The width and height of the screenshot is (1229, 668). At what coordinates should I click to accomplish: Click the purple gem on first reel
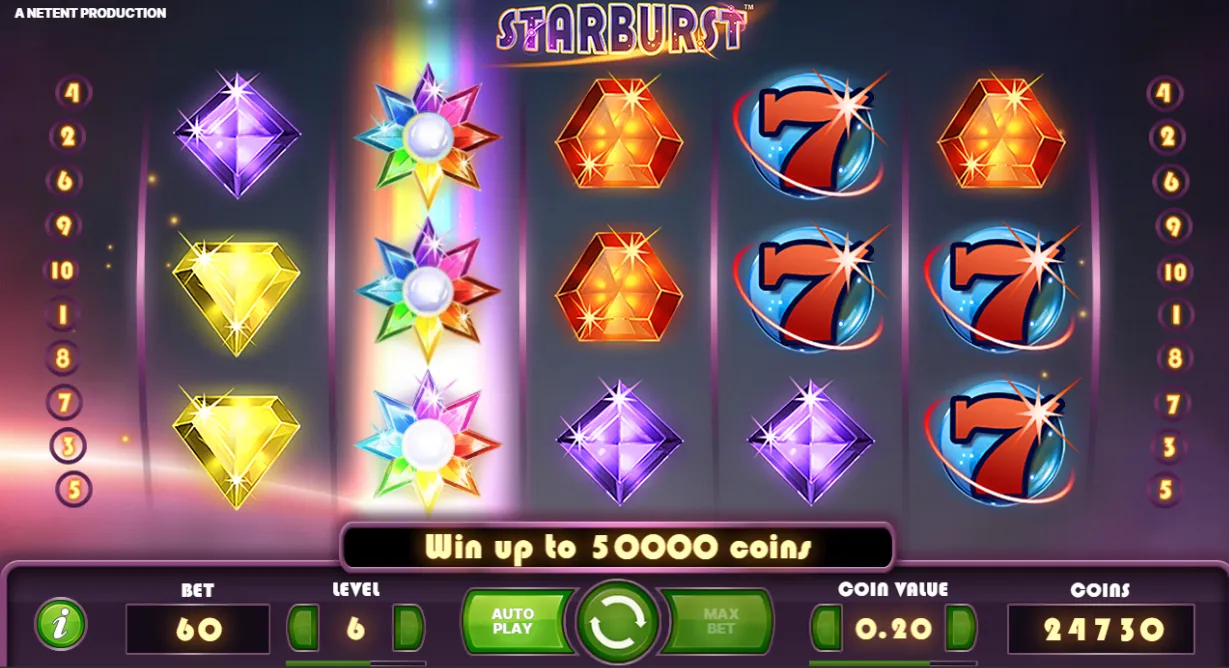point(237,134)
